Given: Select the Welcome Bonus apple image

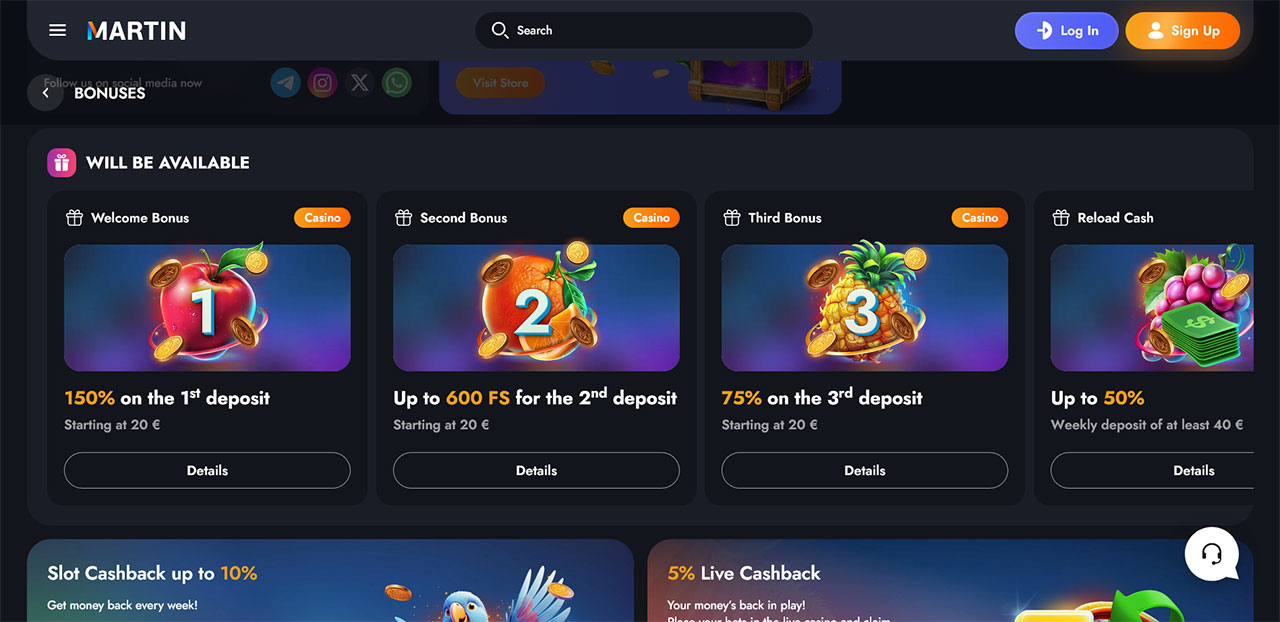Looking at the screenshot, I should [207, 308].
